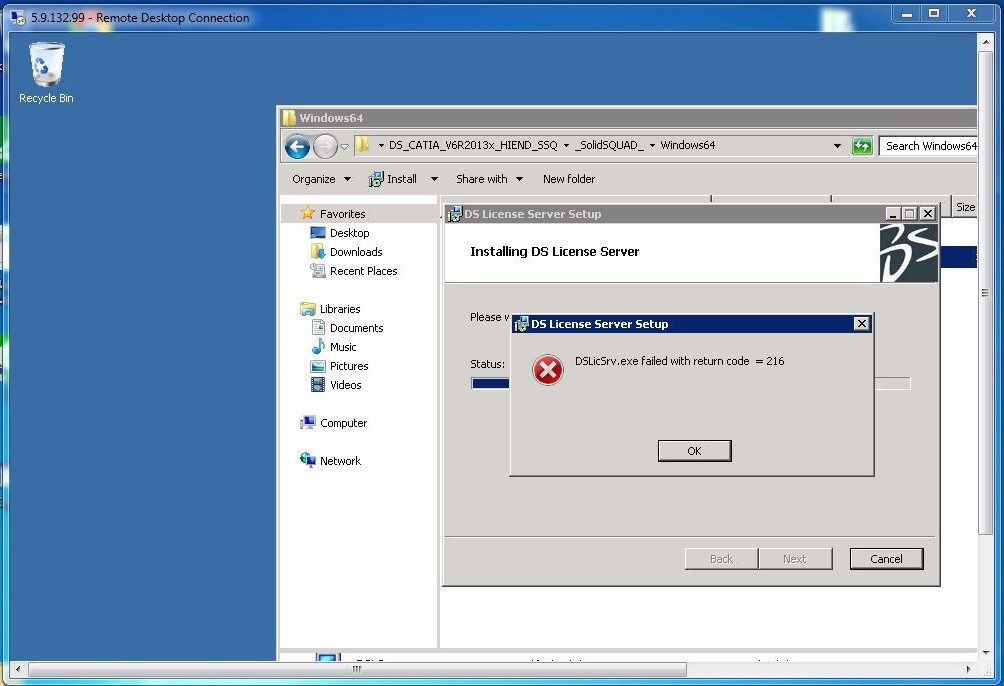Open the Videos library

pyautogui.click(x=345, y=385)
